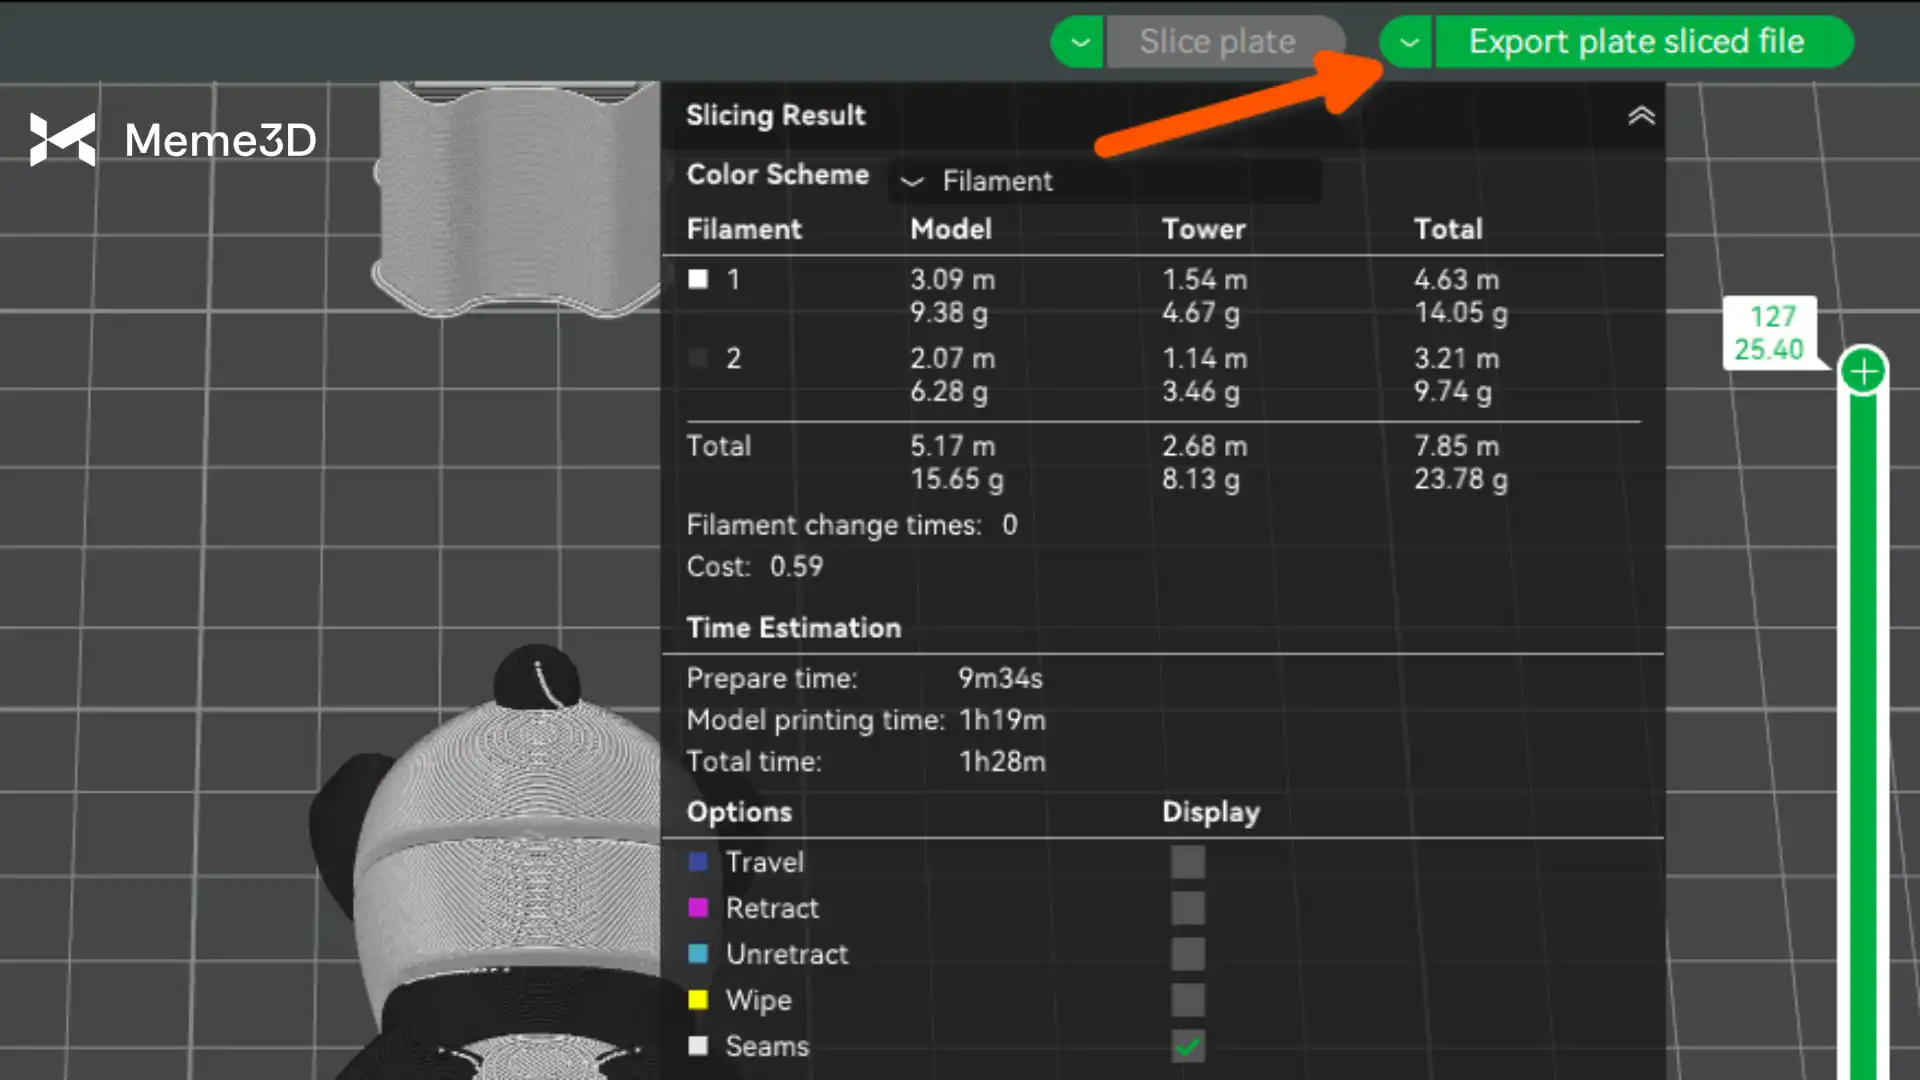The width and height of the screenshot is (1920, 1080).
Task: Enable Travel display checkbox
Action: click(x=1188, y=862)
